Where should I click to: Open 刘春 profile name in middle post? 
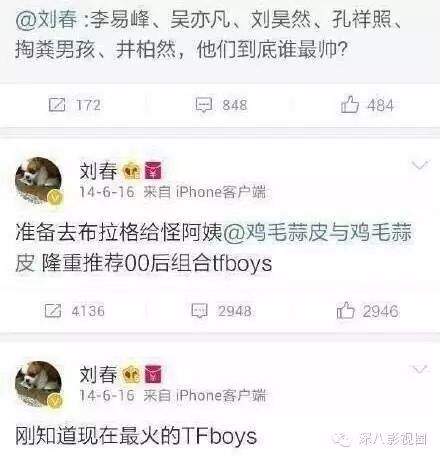pyautogui.click(x=98, y=171)
